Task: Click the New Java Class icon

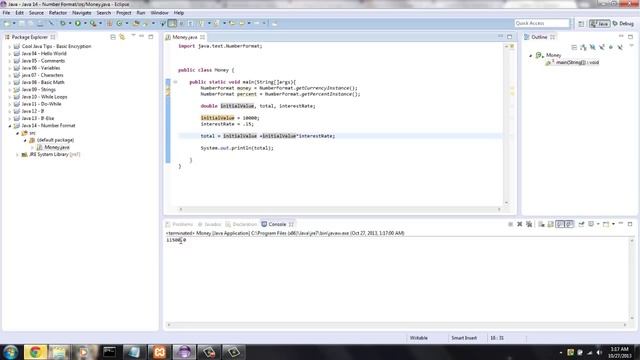Action: pos(119,24)
